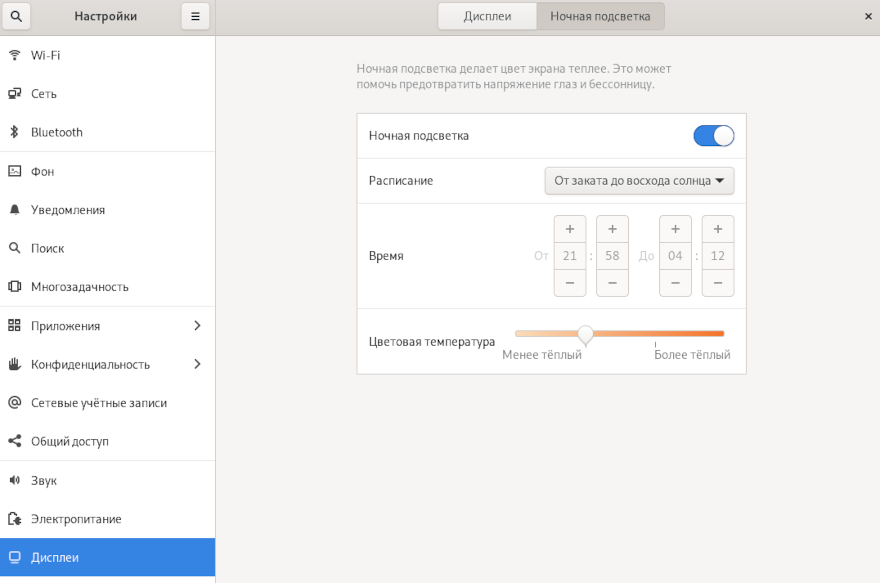Expand the Конфиденциальность submenu chevron
The width and height of the screenshot is (880, 583).
pos(197,364)
